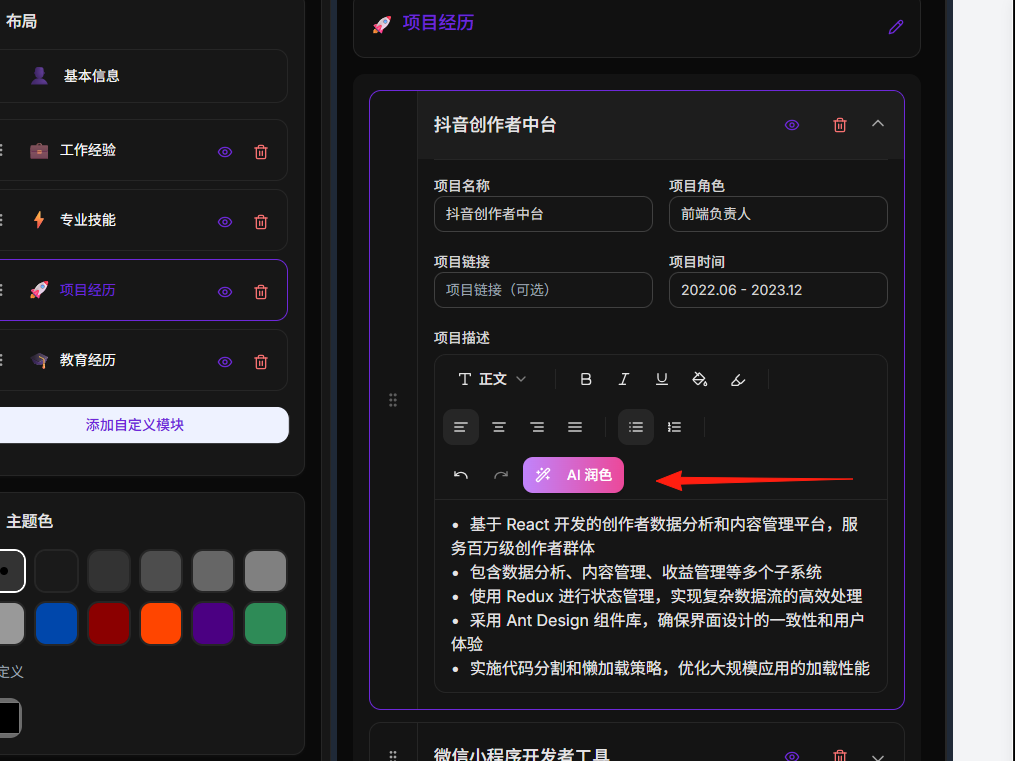
Task: Select the highlighter pen tool
Action: (x=738, y=379)
